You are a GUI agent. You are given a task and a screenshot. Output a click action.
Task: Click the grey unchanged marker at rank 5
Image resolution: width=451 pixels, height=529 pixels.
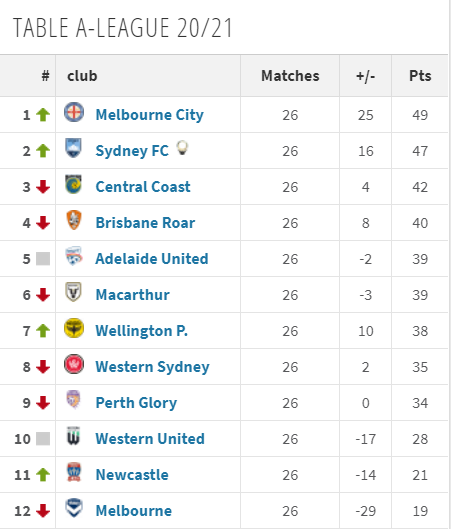coord(43,259)
